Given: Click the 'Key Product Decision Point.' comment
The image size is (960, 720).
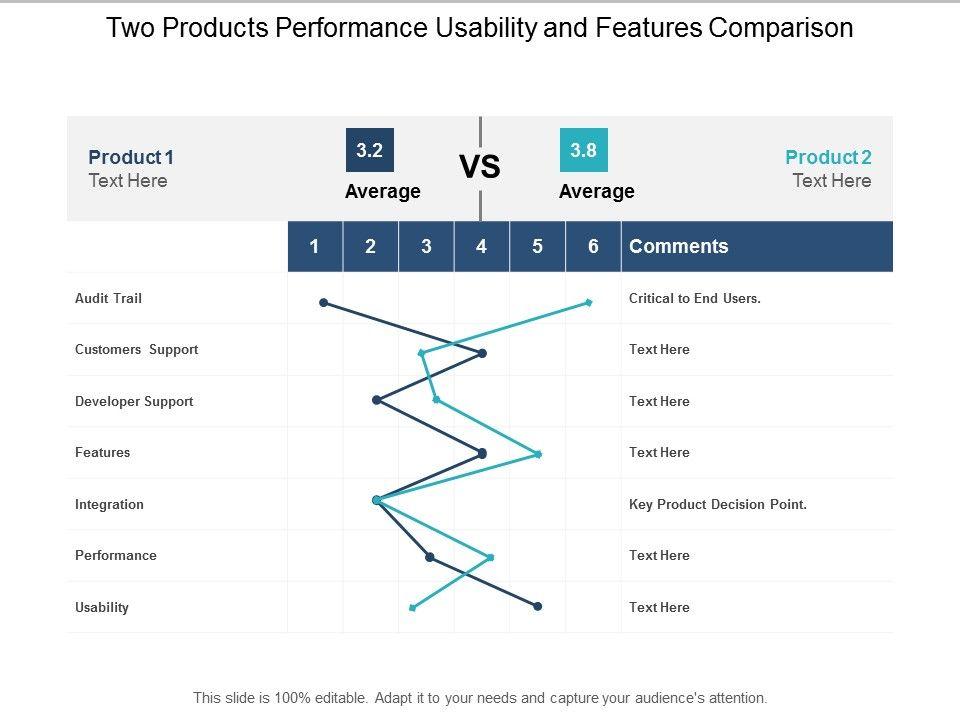Looking at the screenshot, I should pyautogui.click(x=717, y=504).
